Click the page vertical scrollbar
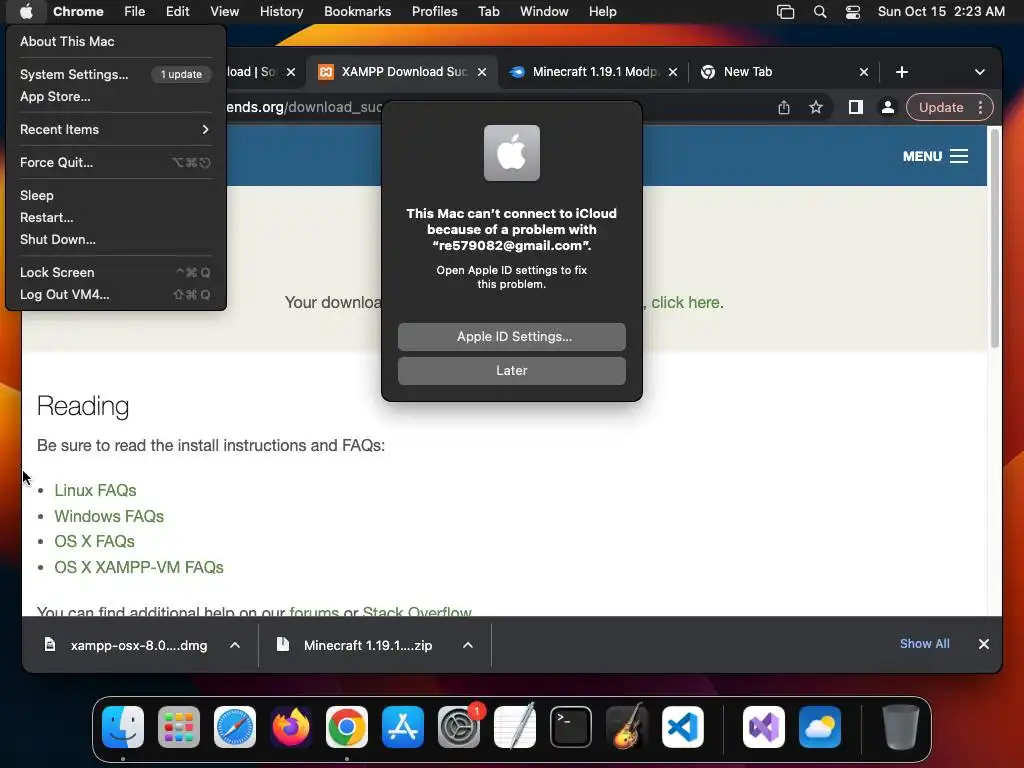The width and height of the screenshot is (1024, 768). [x=995, y=238]
